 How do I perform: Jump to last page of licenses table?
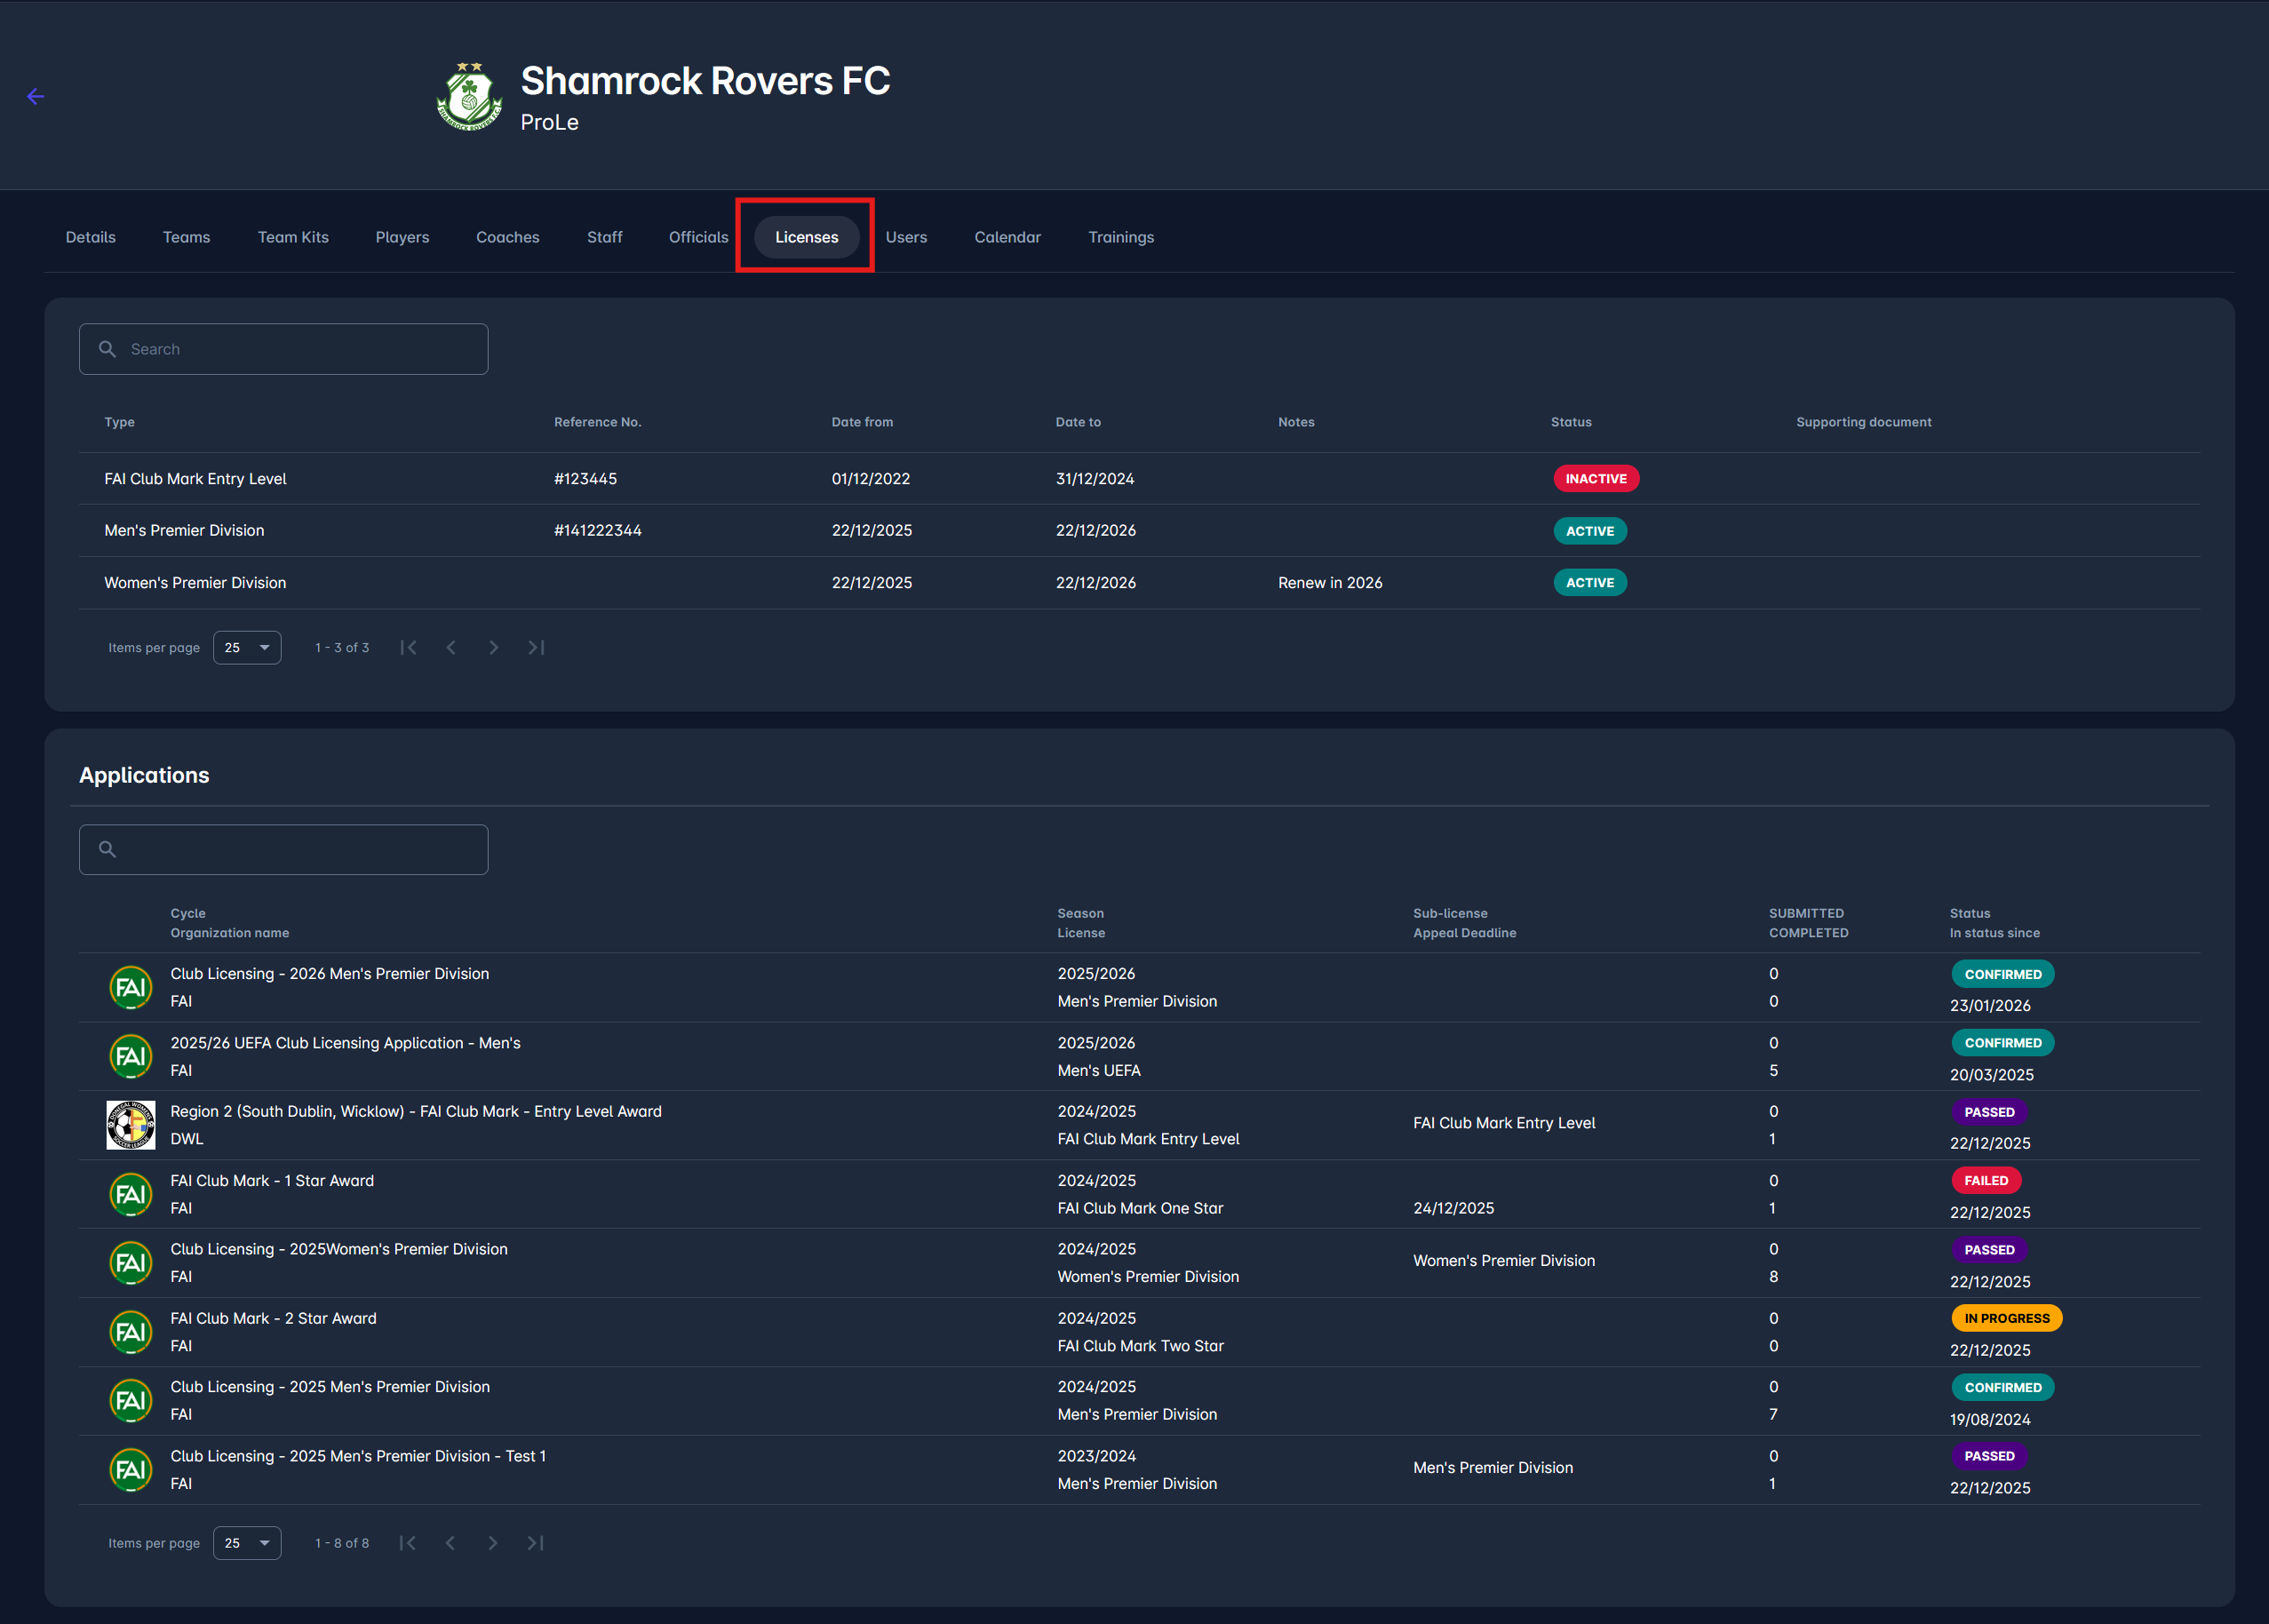click(536, 648)
